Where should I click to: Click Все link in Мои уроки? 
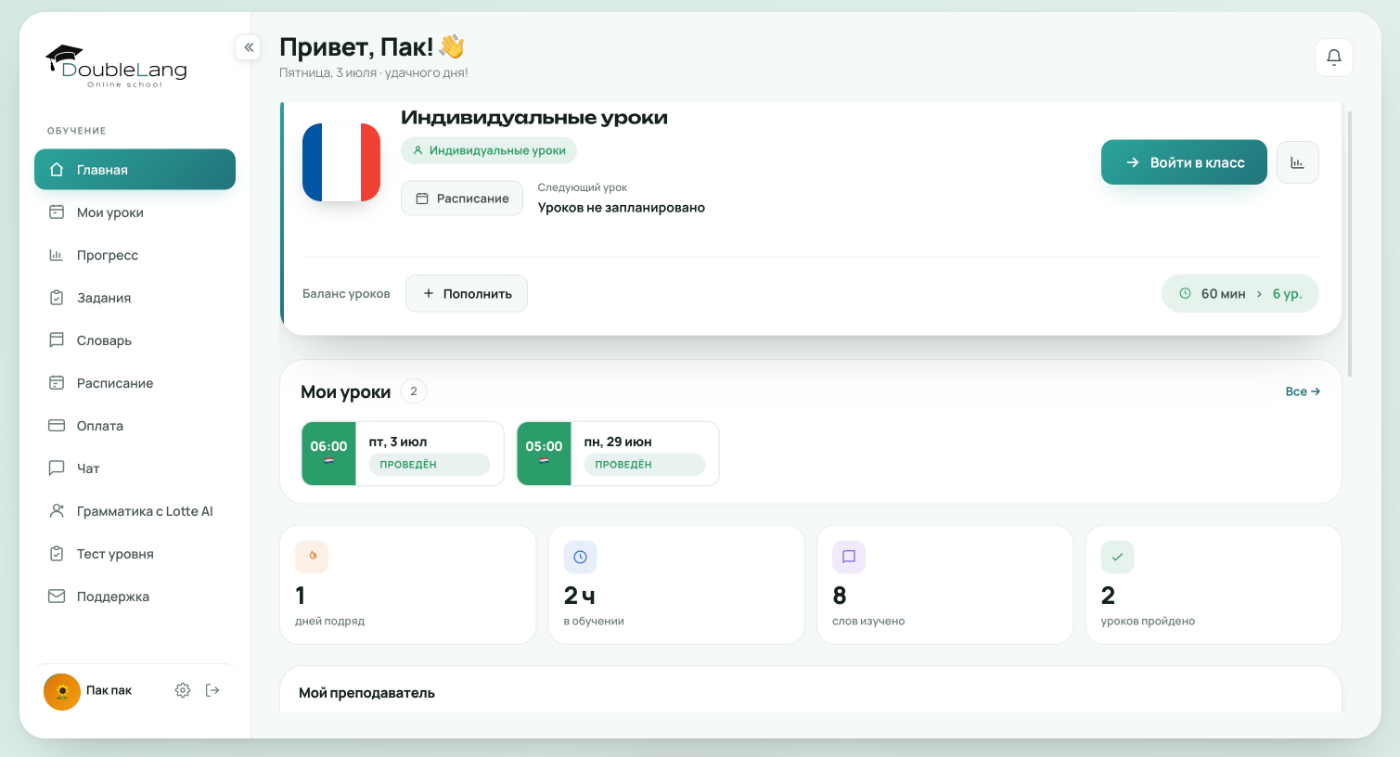click(1302, 392)
